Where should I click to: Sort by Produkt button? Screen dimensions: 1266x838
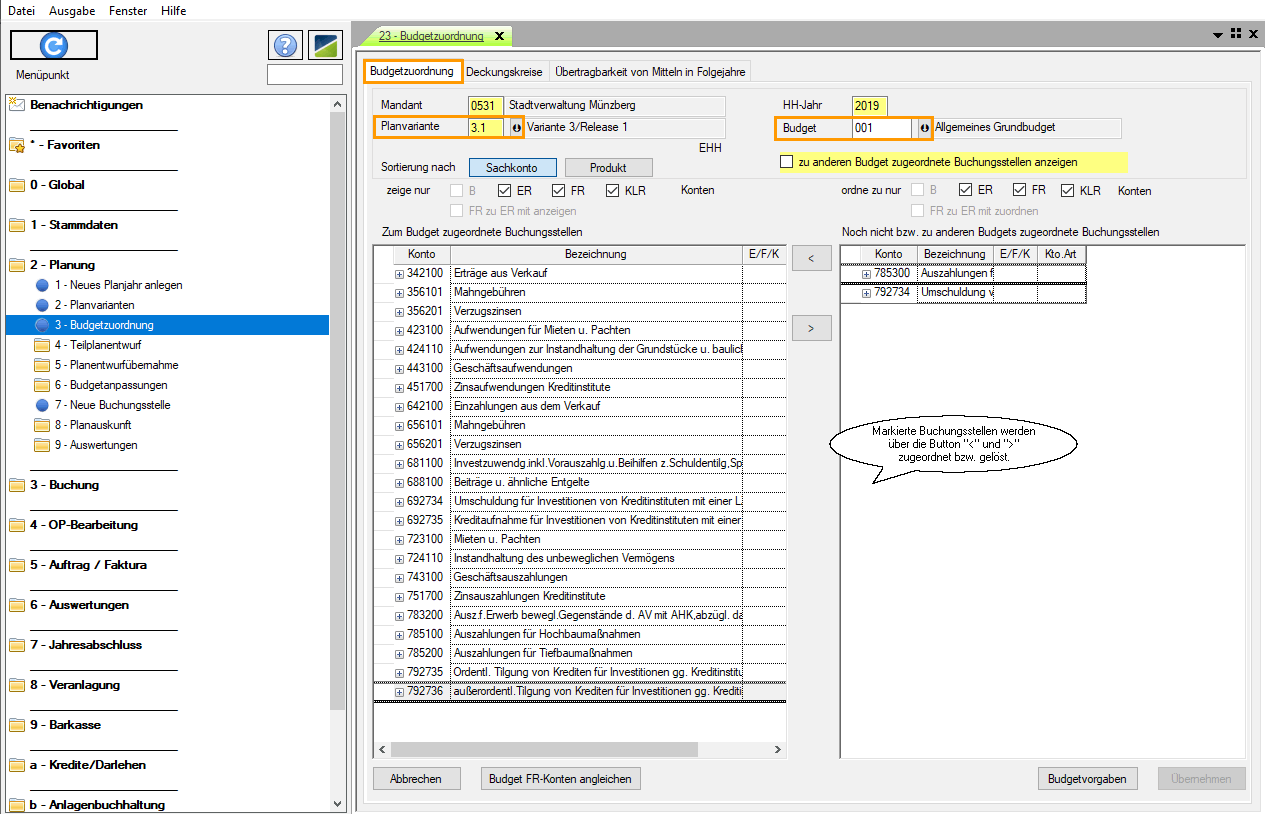pyautogui.click(x=608, y=168)
